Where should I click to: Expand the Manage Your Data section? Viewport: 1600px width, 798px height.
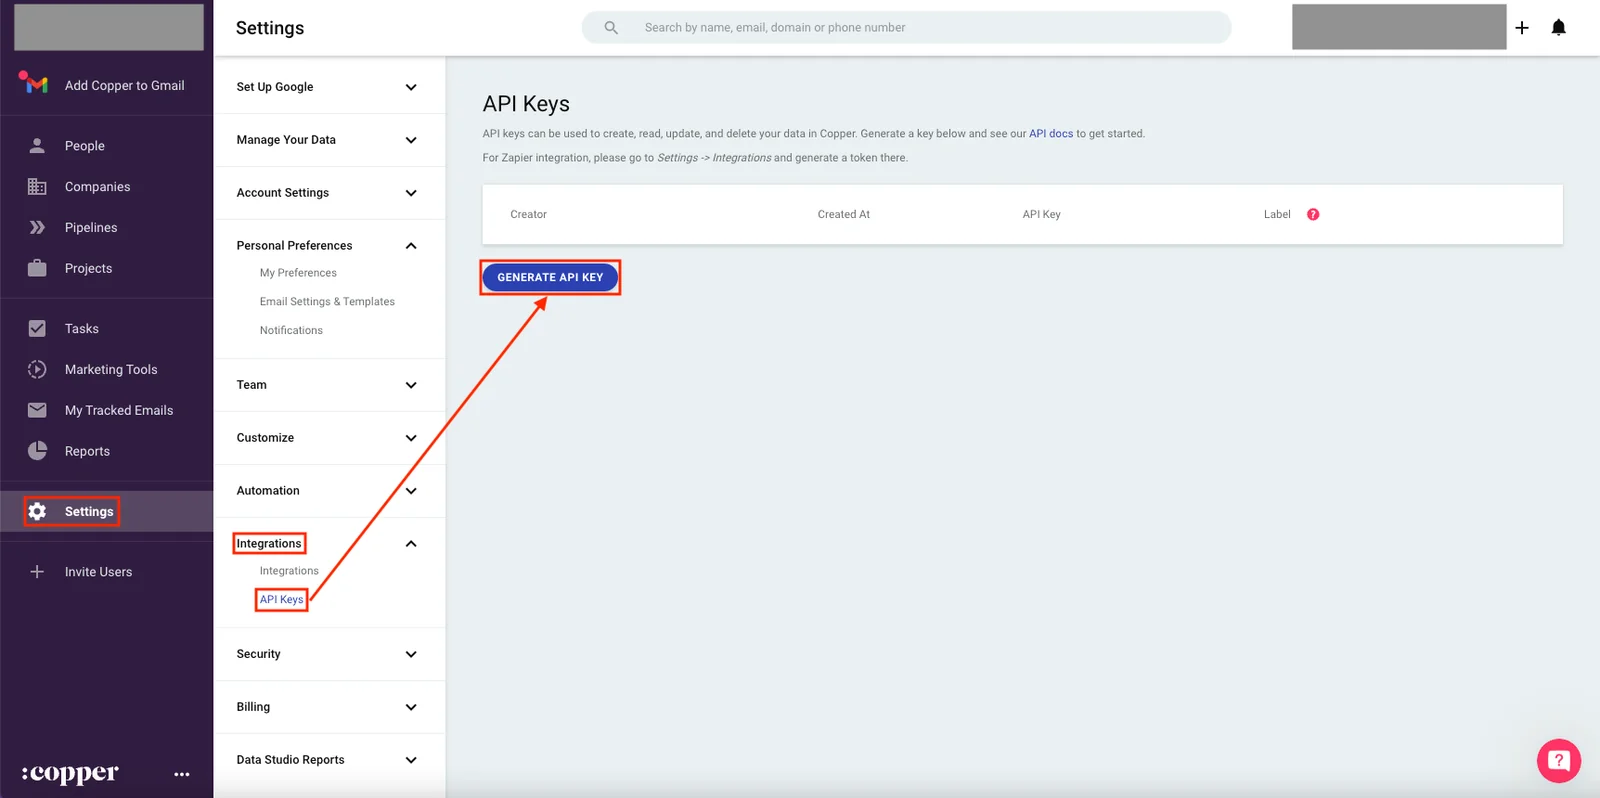329,140
